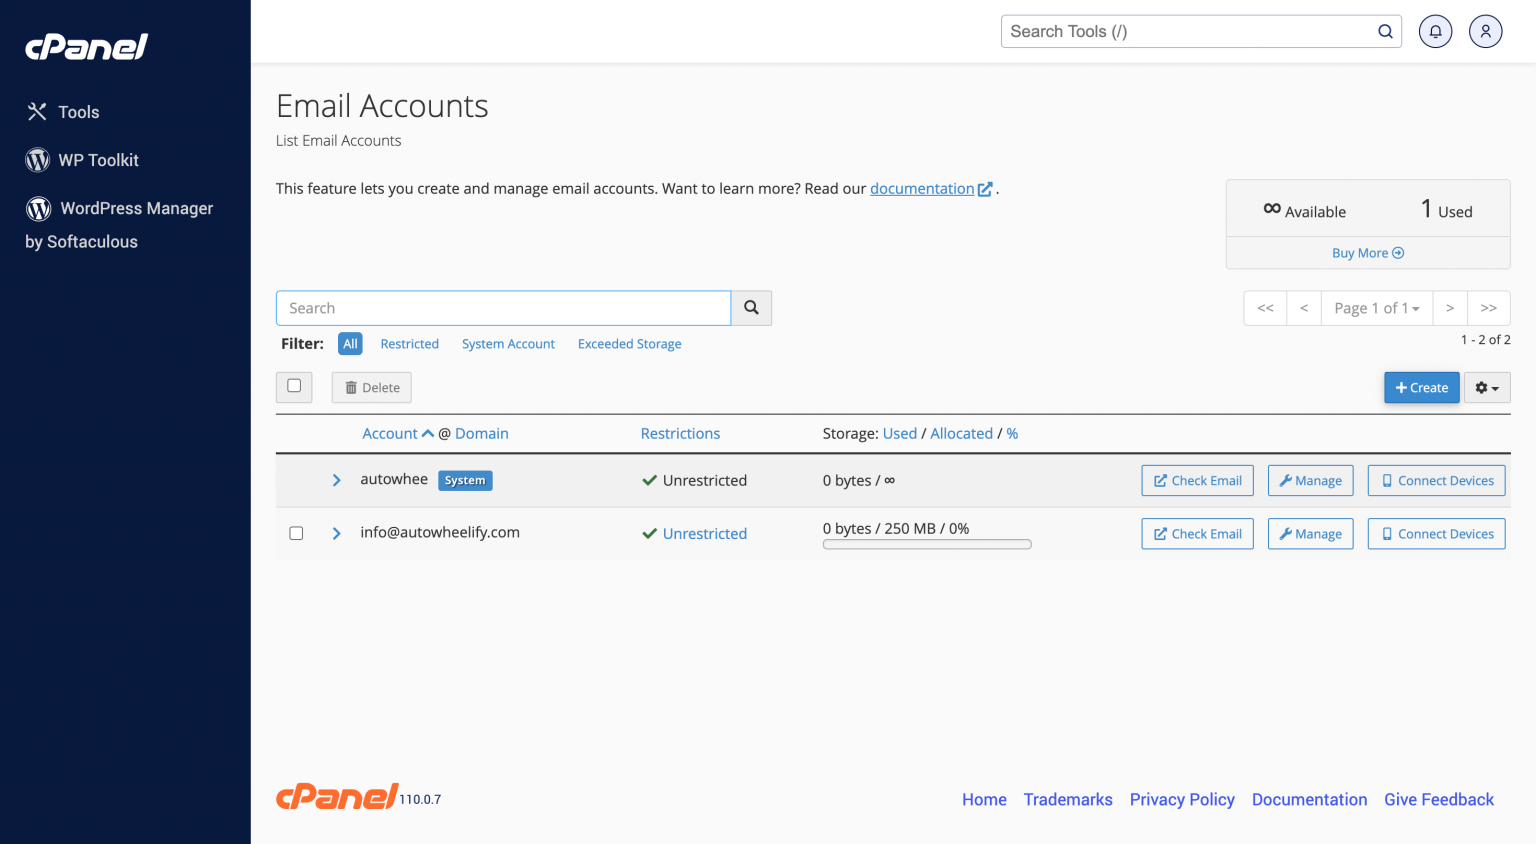1536x844 pixels.
Task: Open the notifications bell icon
Action: (1435, 31)
